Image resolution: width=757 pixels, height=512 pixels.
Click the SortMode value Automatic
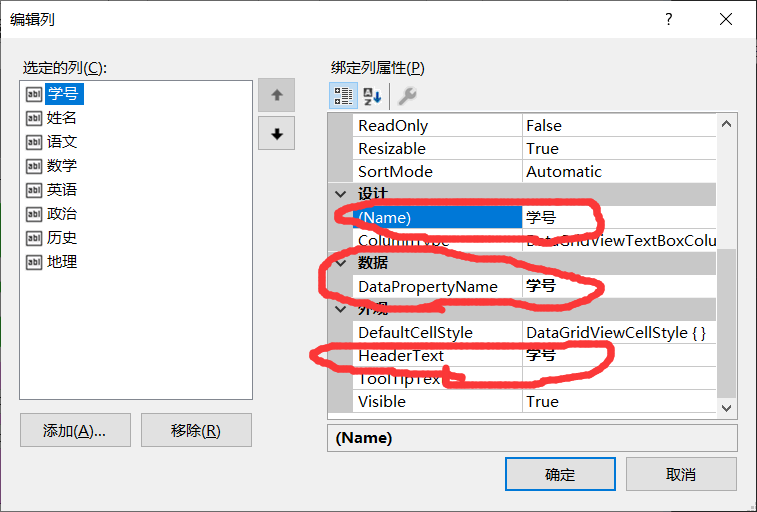(x=619, y=172)
